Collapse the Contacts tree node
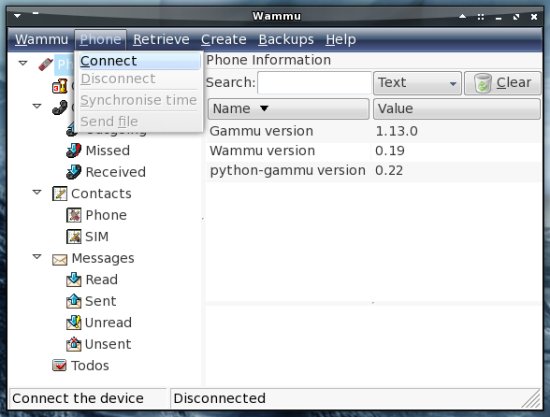 click(x=37, y=192)
